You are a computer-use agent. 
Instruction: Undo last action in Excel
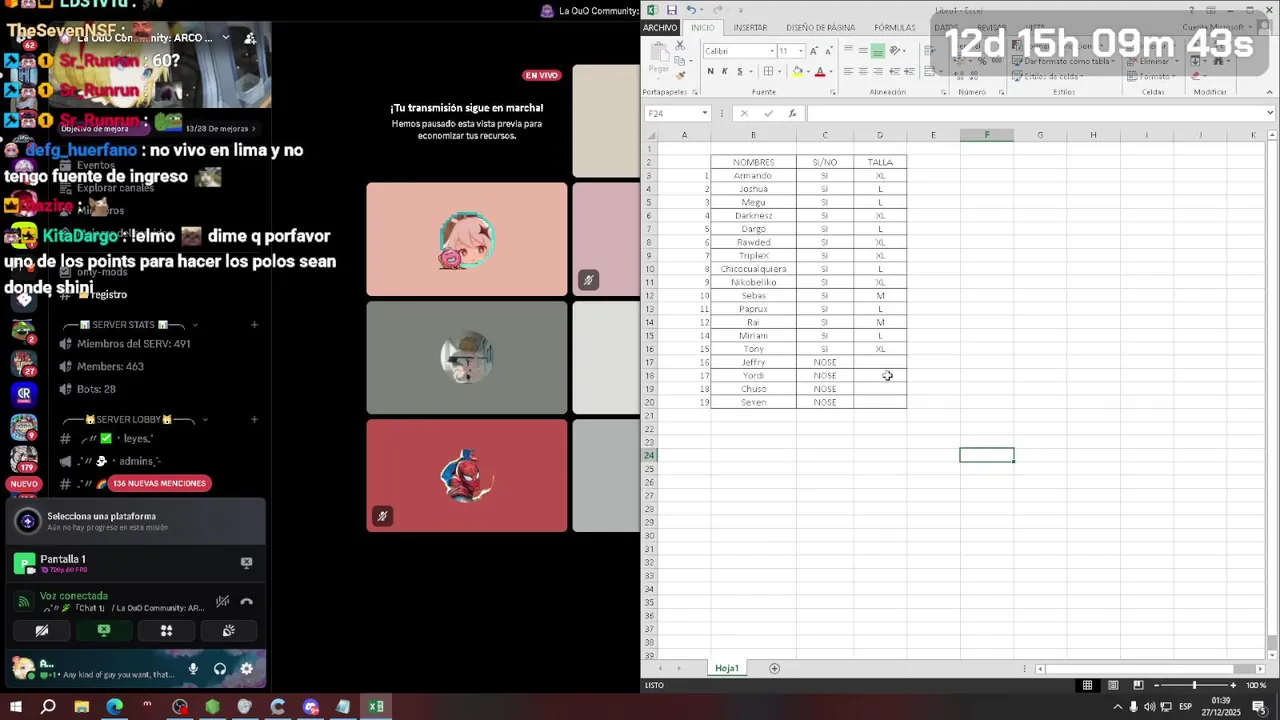(690, 10)
